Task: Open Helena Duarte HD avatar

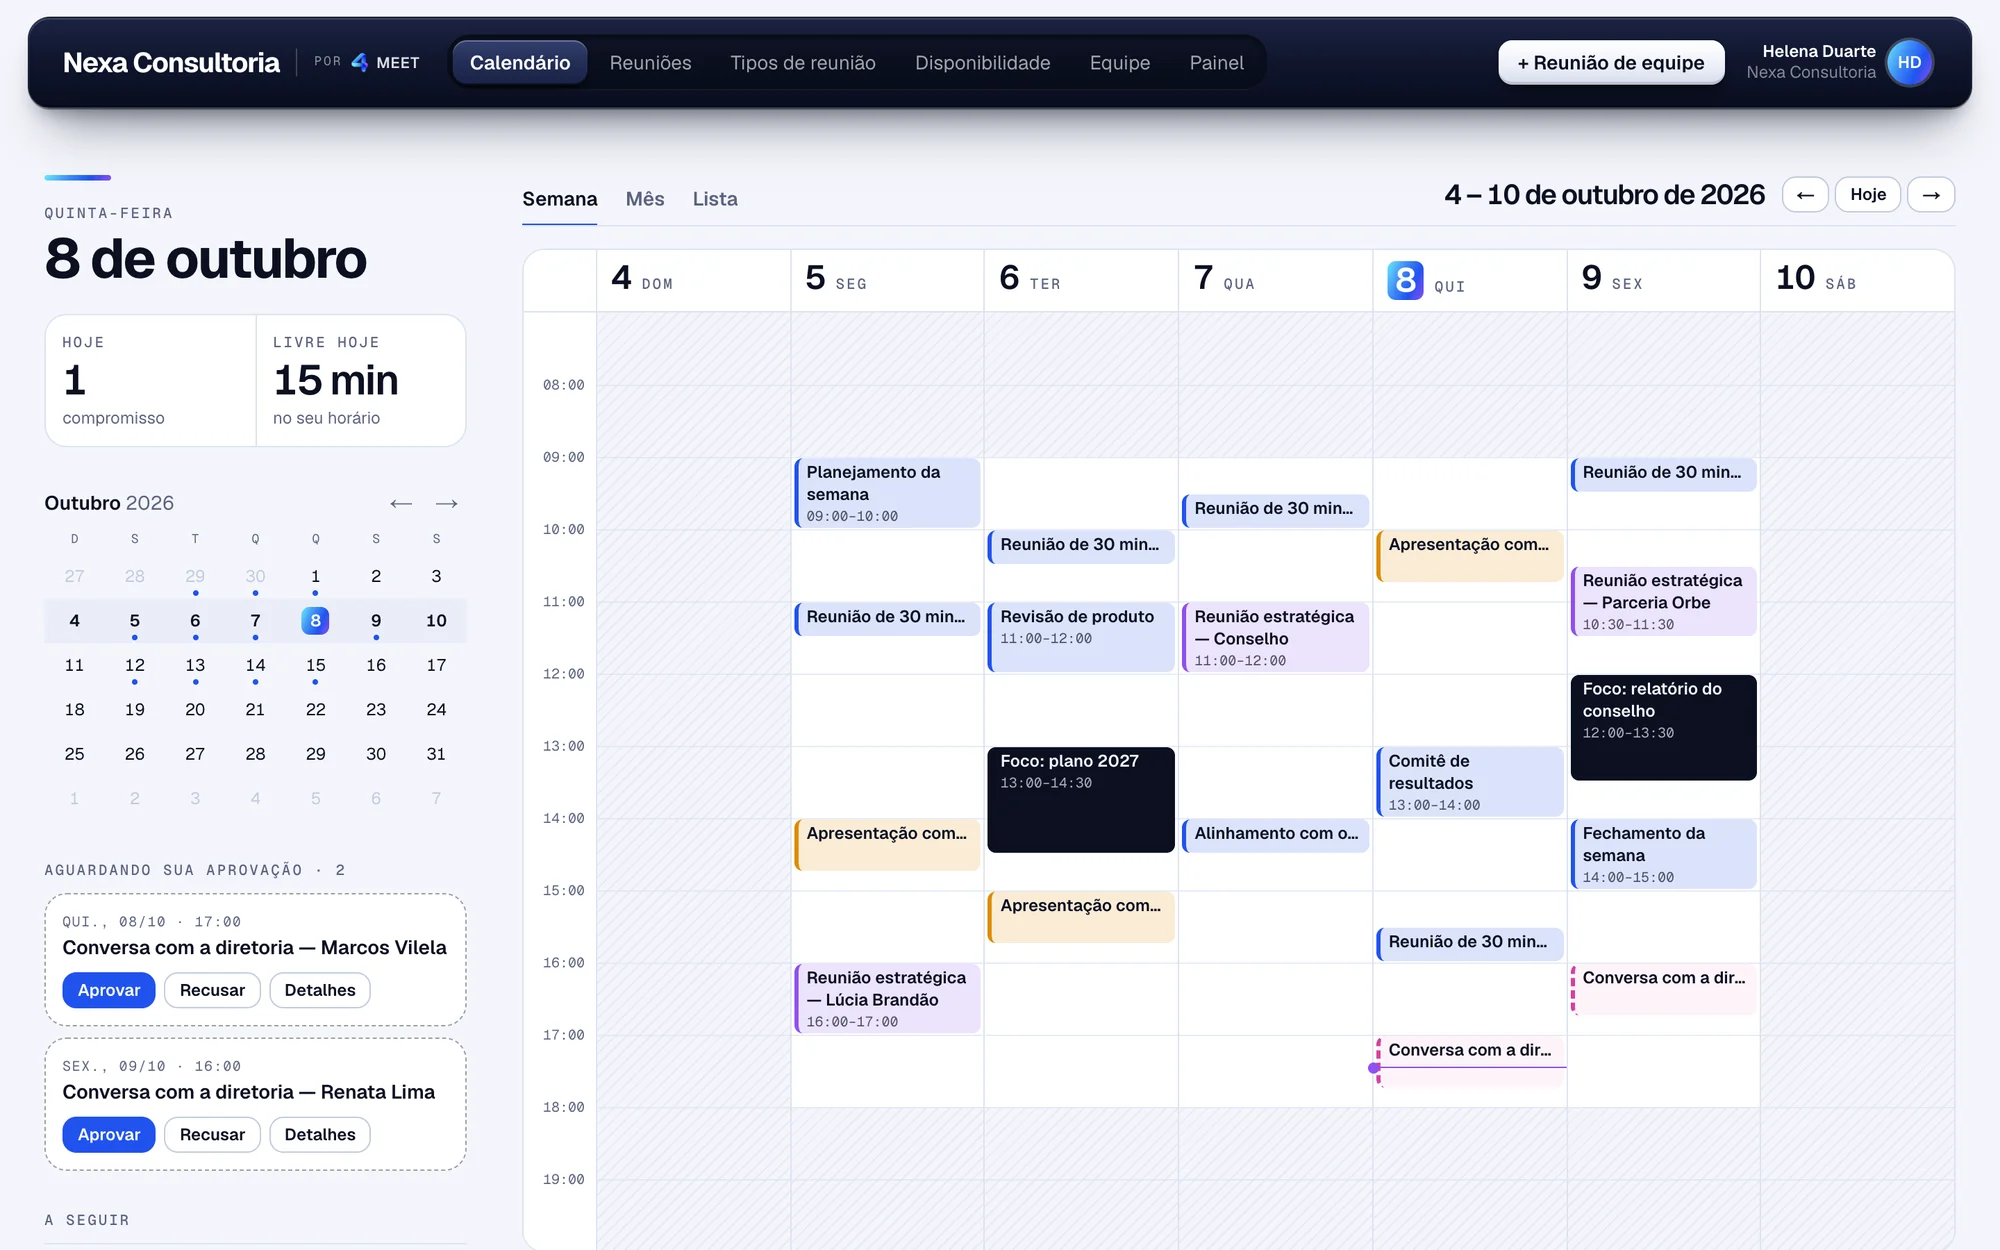Action: point(1909,62)
